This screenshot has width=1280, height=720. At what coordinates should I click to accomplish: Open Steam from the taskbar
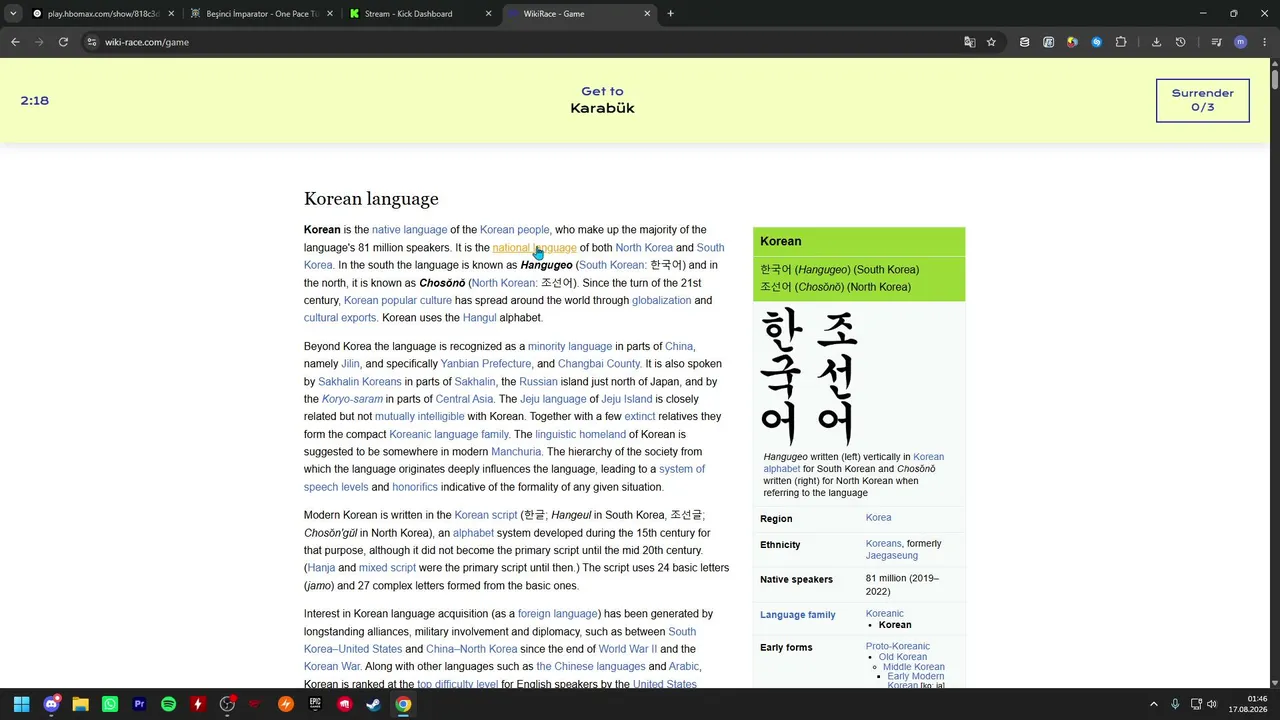point(373,704)
